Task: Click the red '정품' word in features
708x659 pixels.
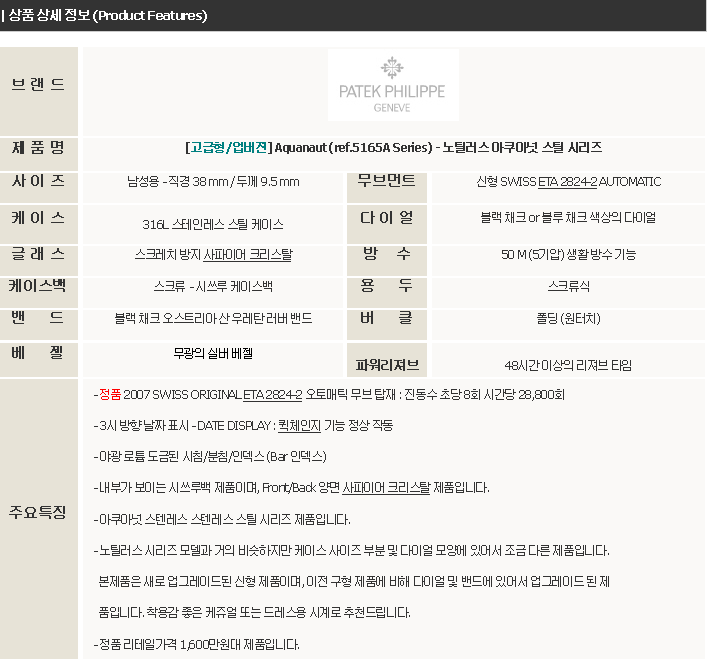Action: click(110, 394)
